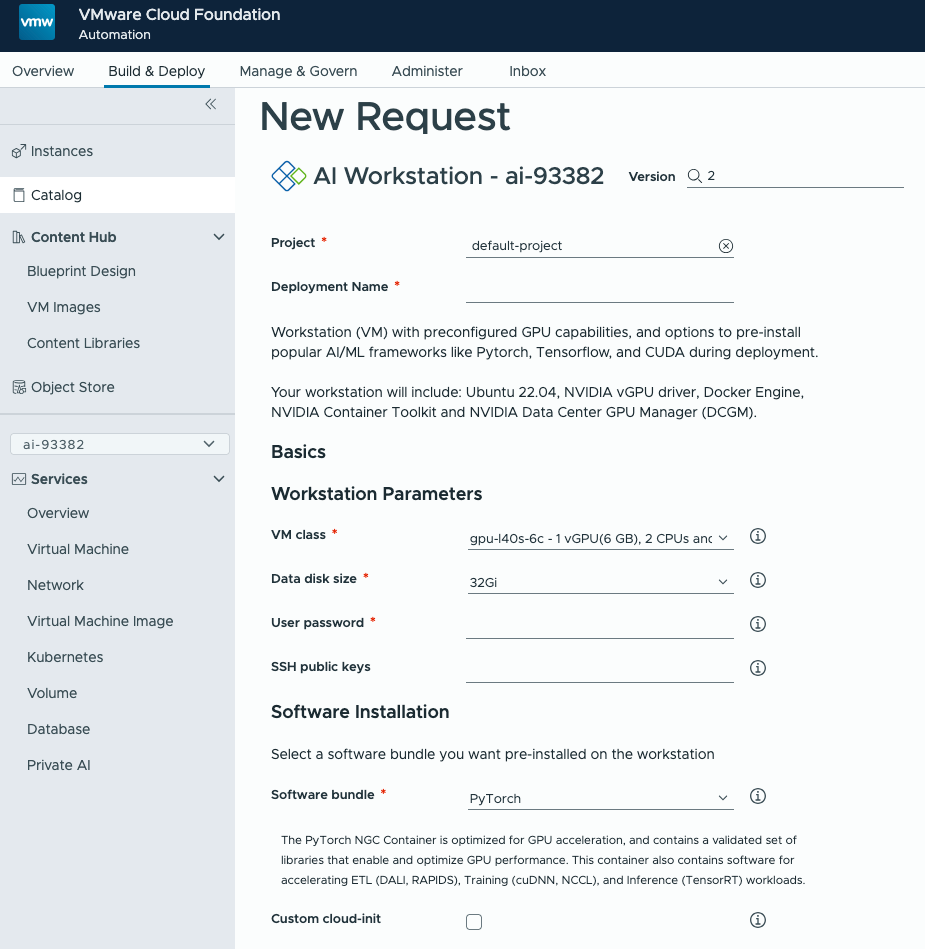Viewport: 925px width, 949px height.
Task: Open the Inbox tab
Action: click(527, 71)
